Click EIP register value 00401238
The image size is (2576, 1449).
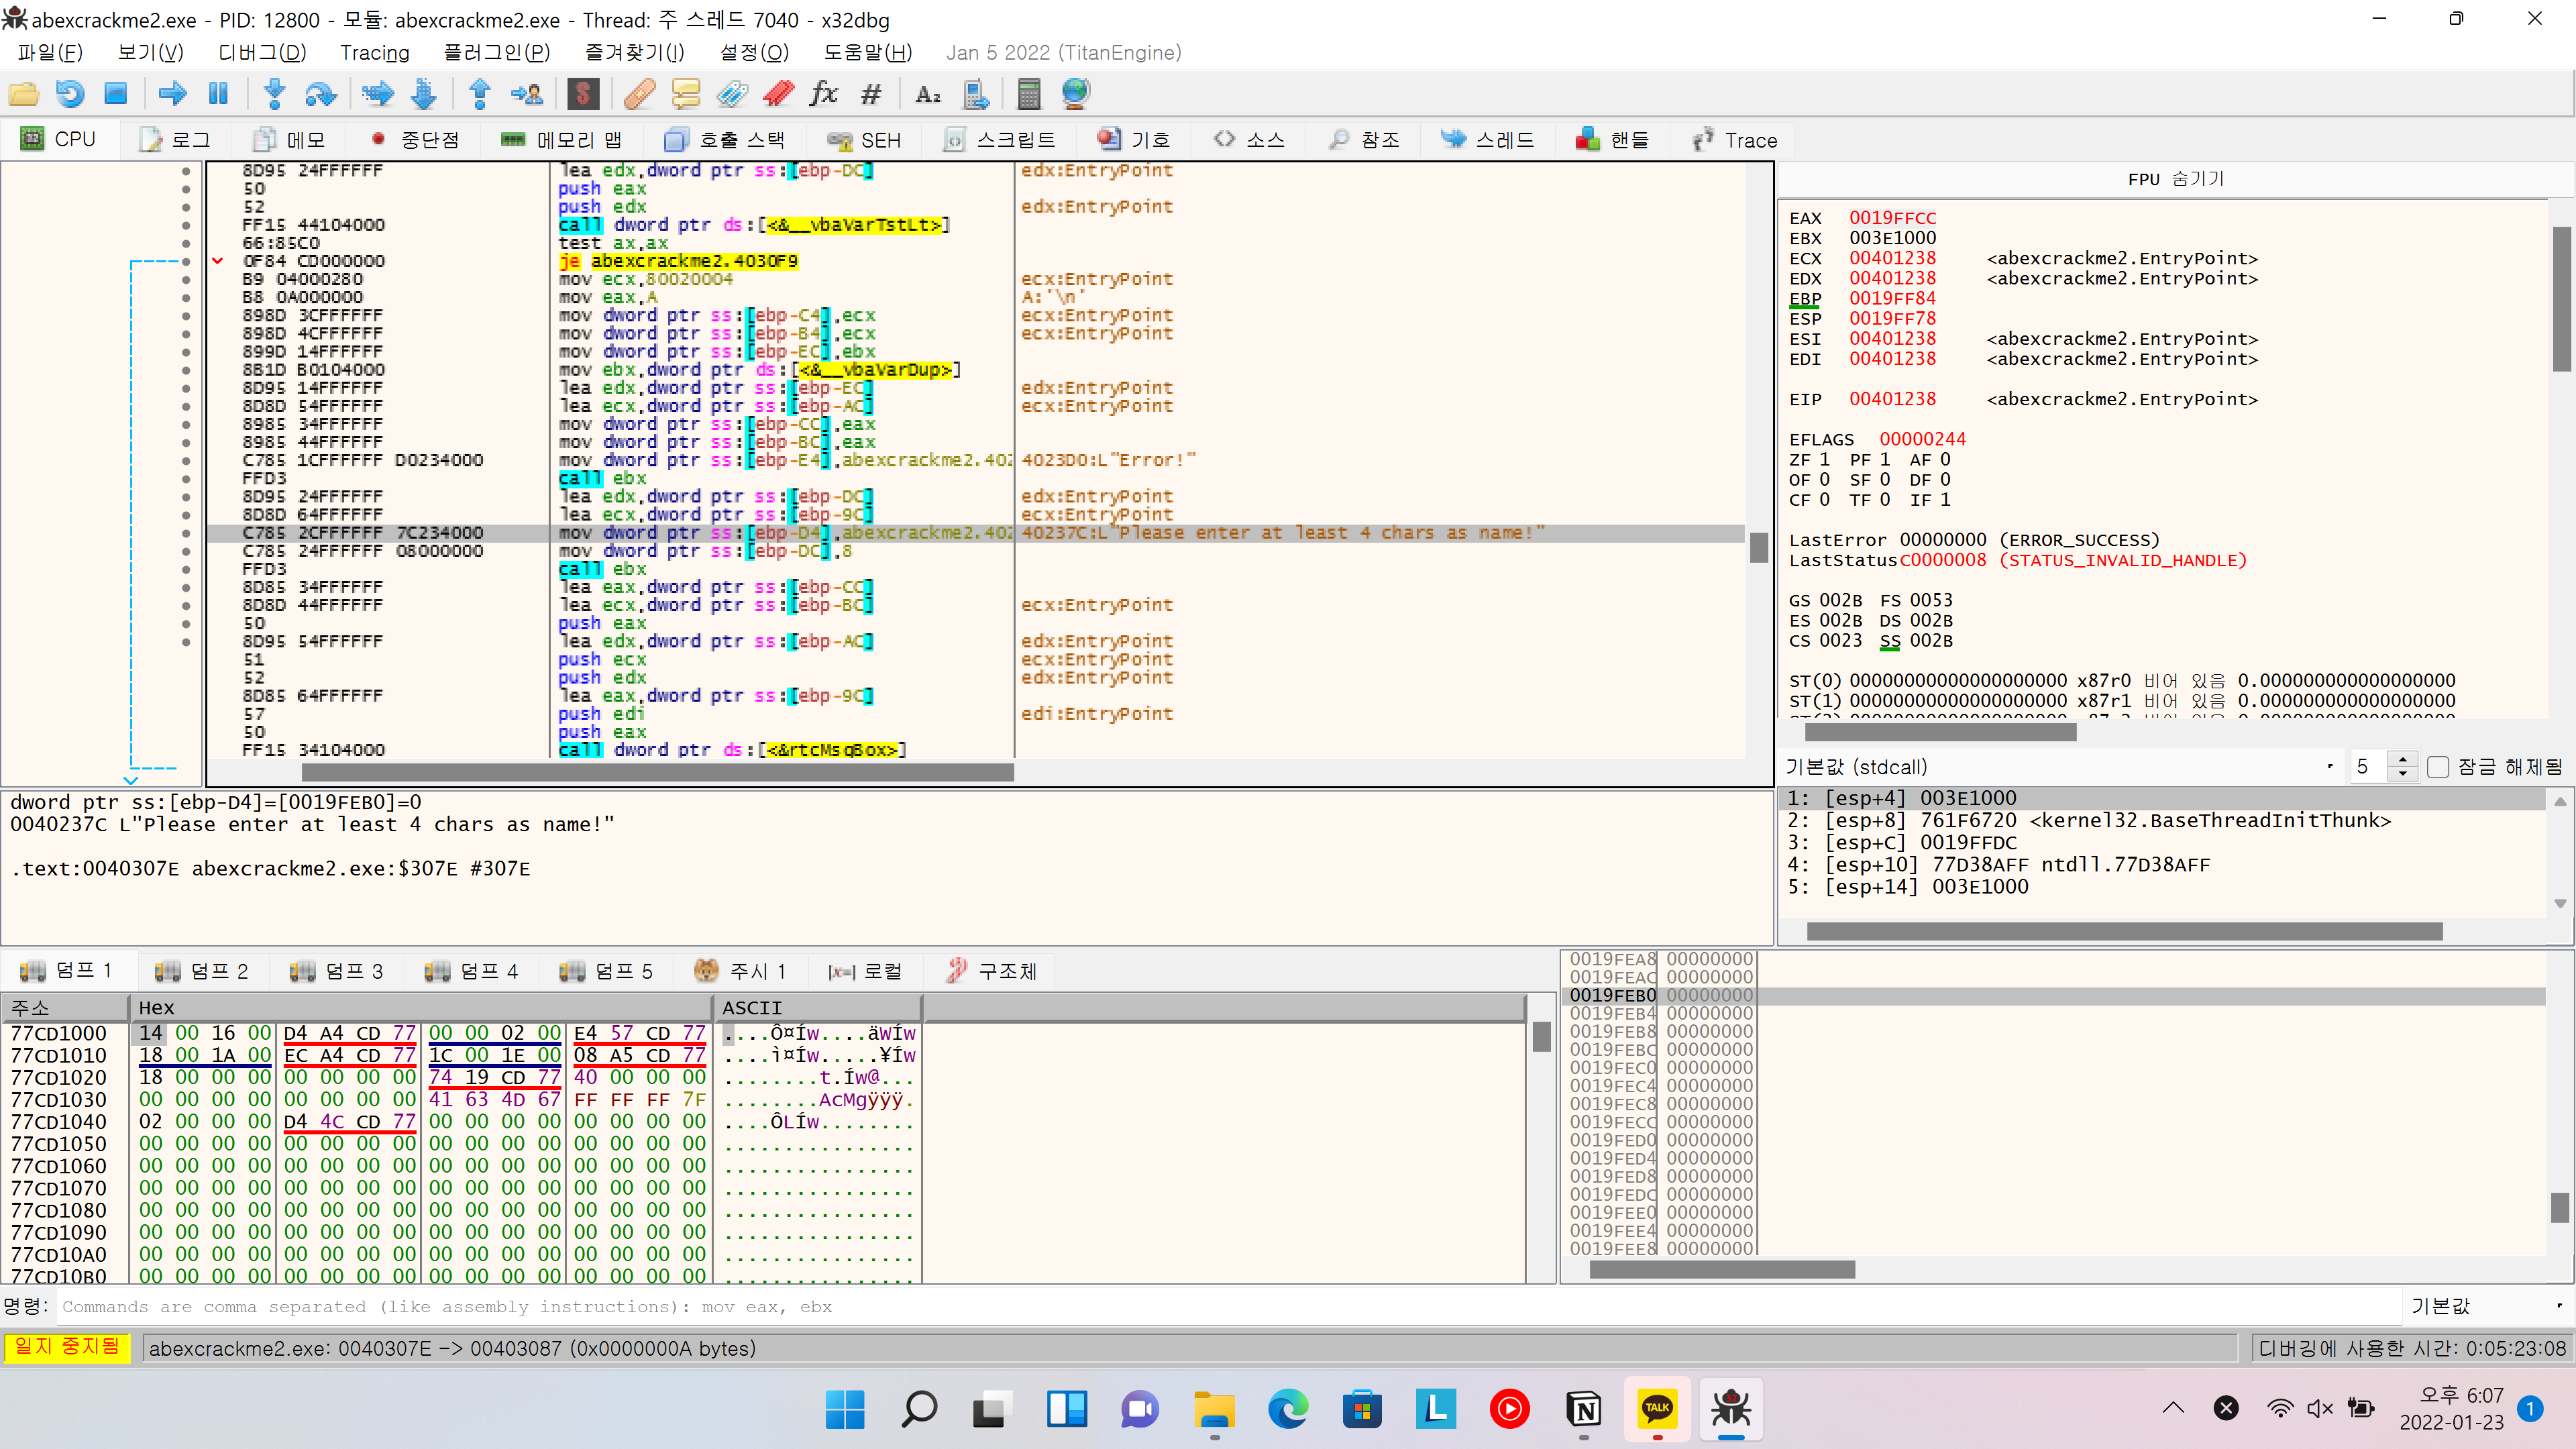click(1892, 399)
